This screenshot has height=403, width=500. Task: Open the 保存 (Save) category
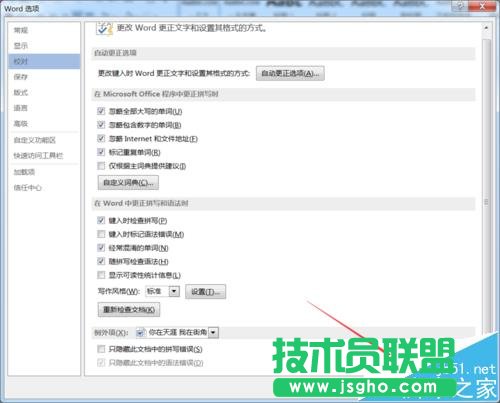pyautogui.click(x=44, y=77)
